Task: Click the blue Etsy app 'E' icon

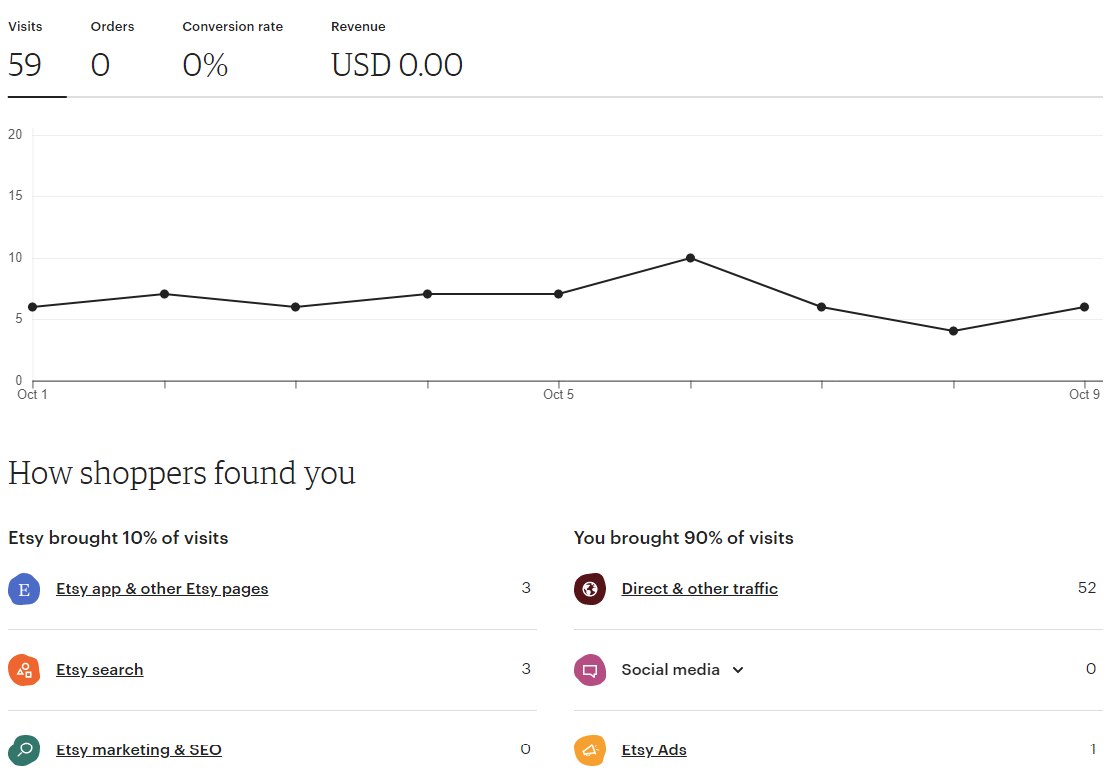Action: pos(24,589)
